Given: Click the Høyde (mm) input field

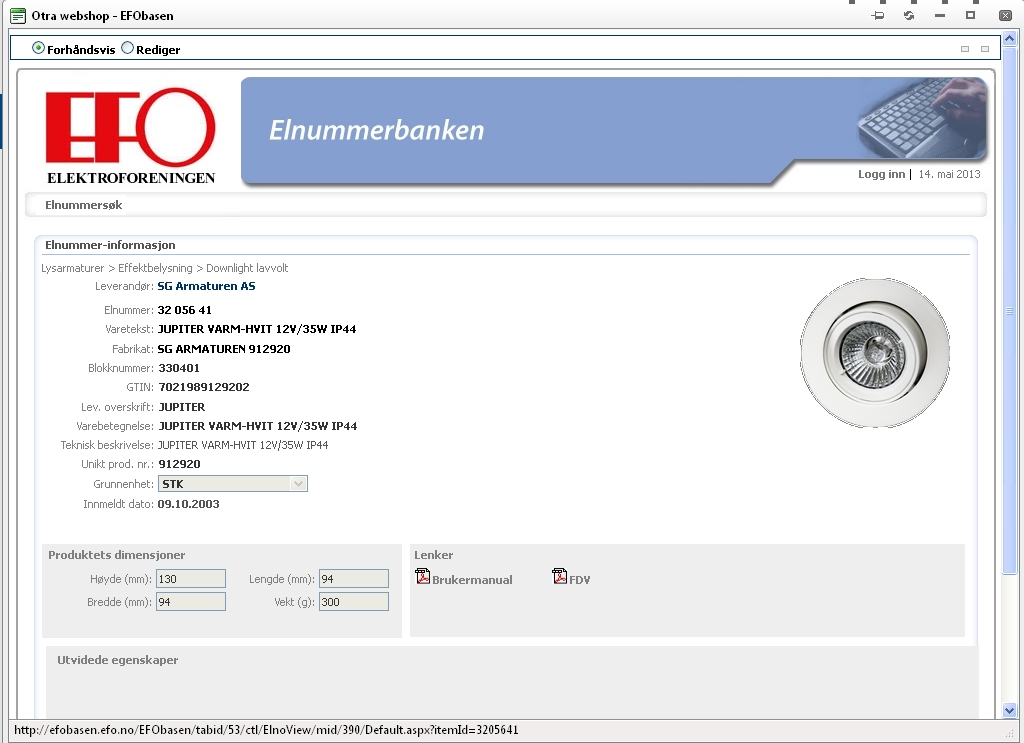Looking at the screenshot, I should [x=190, y=578].
